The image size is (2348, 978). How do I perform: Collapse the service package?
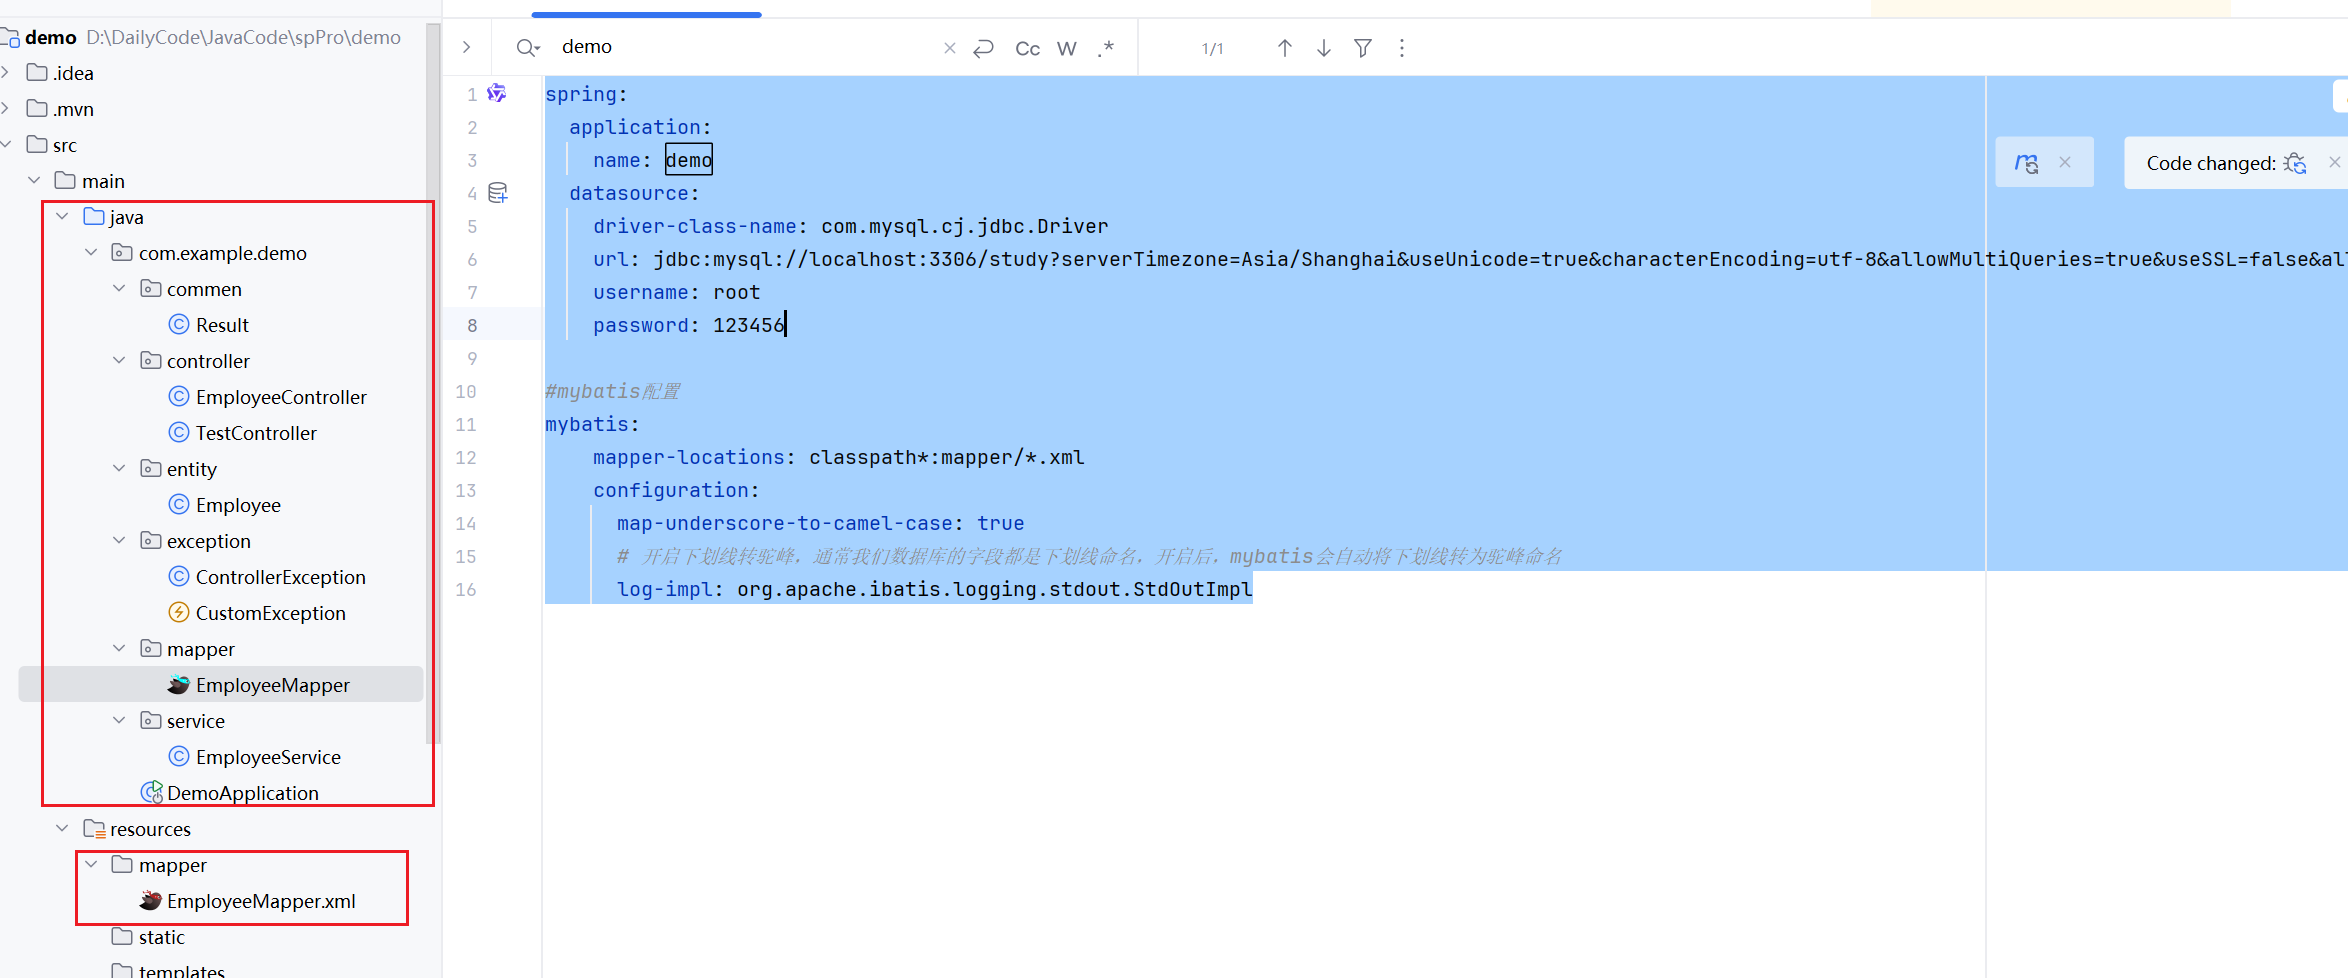(119, 720)
